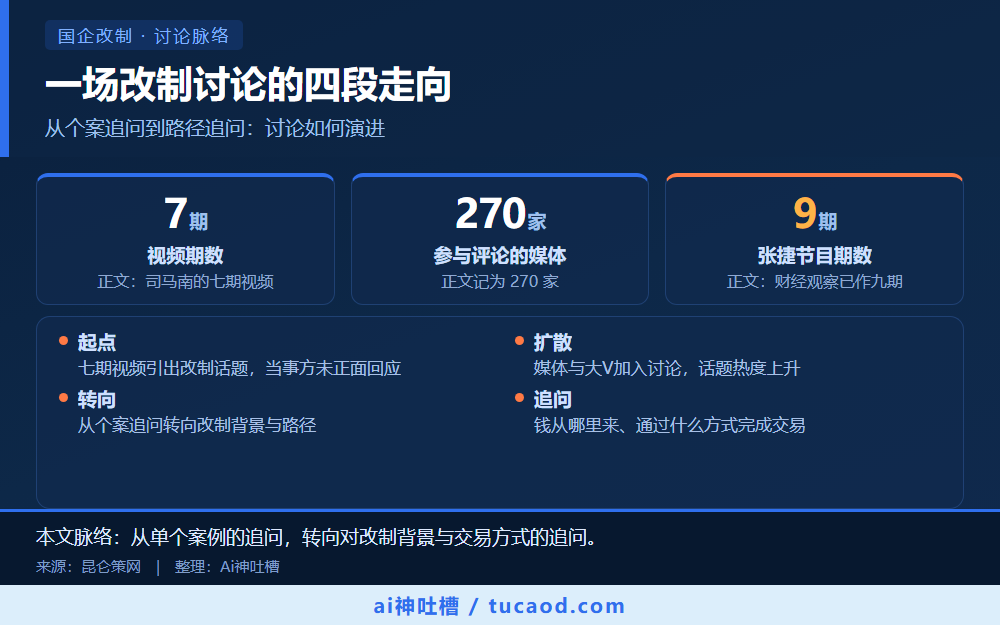Click the orange bullet beside 追问

pos(519,398)
